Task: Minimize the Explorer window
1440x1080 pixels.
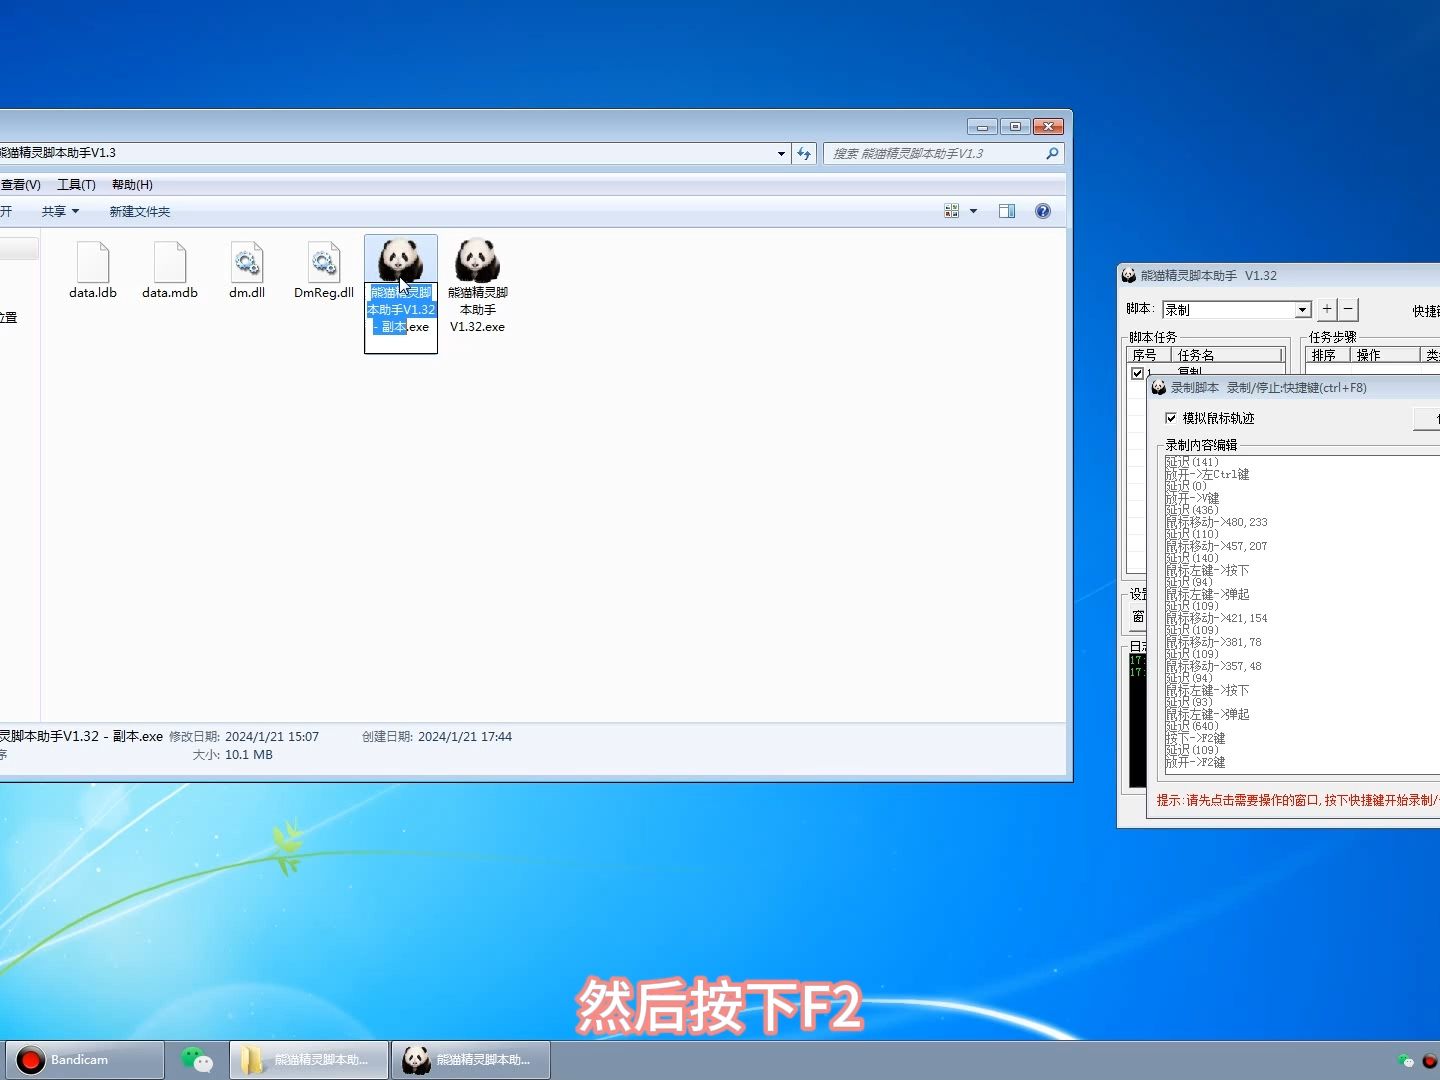Action: pyautogui.click(x=982, y=127)
